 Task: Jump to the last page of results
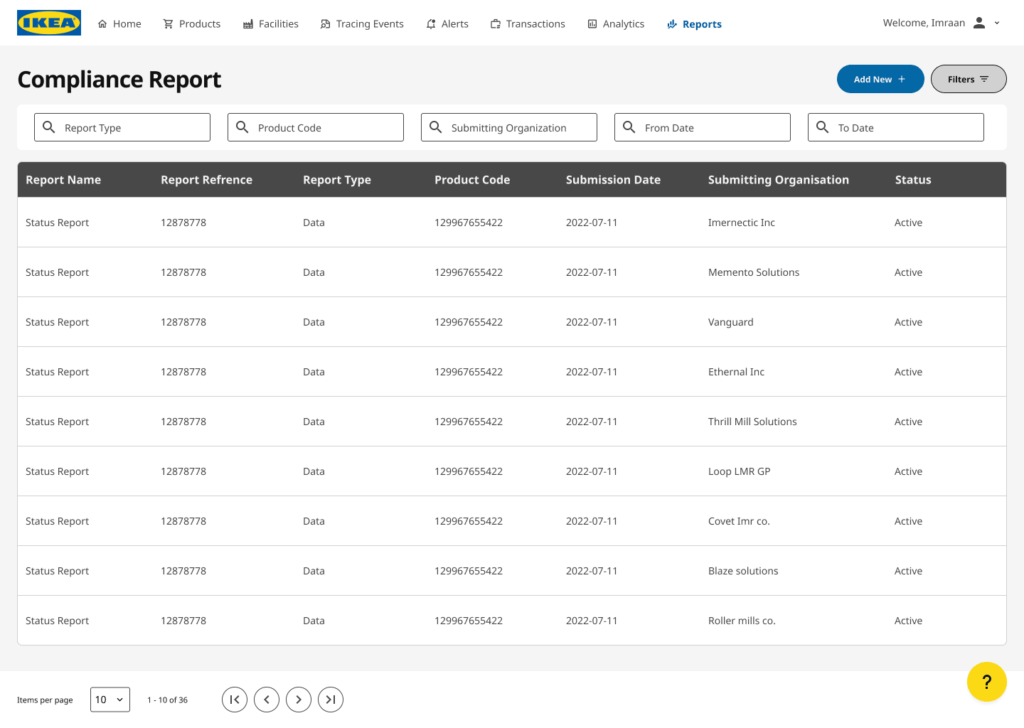click(330, 699)
